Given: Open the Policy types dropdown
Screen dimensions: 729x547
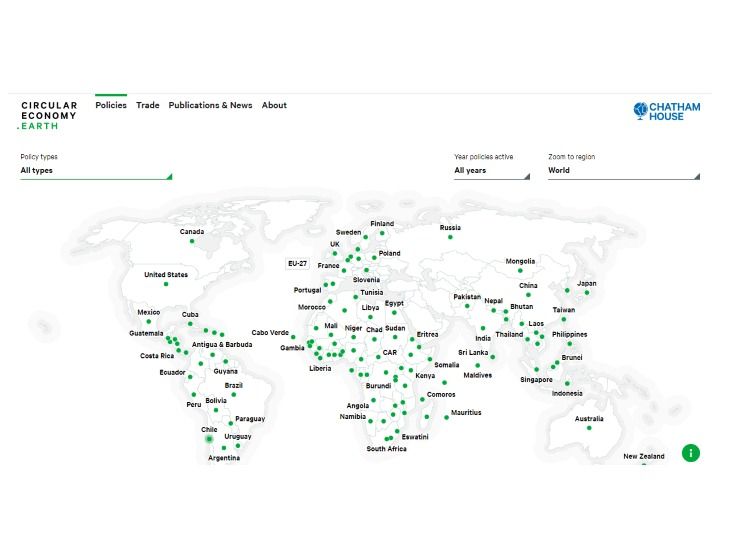Looking at the screenshot, I should tap(96, 171).
